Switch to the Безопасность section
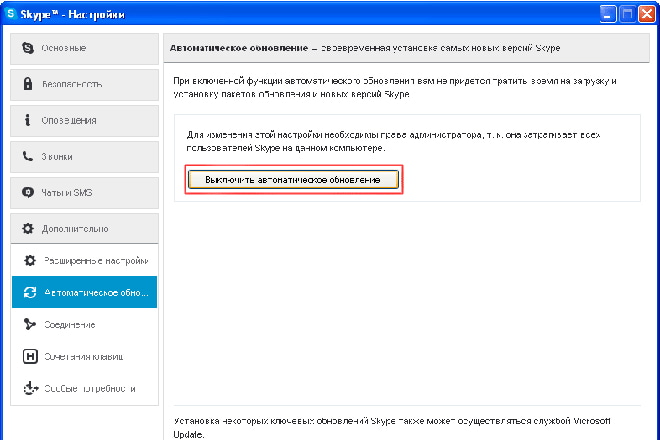The image size is (660, 440). (84, 84)
